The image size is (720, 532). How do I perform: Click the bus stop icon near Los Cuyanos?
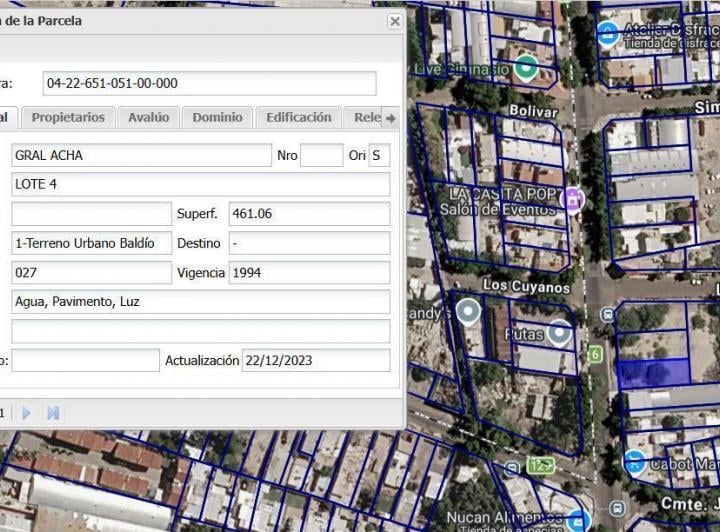pos(608,315)
